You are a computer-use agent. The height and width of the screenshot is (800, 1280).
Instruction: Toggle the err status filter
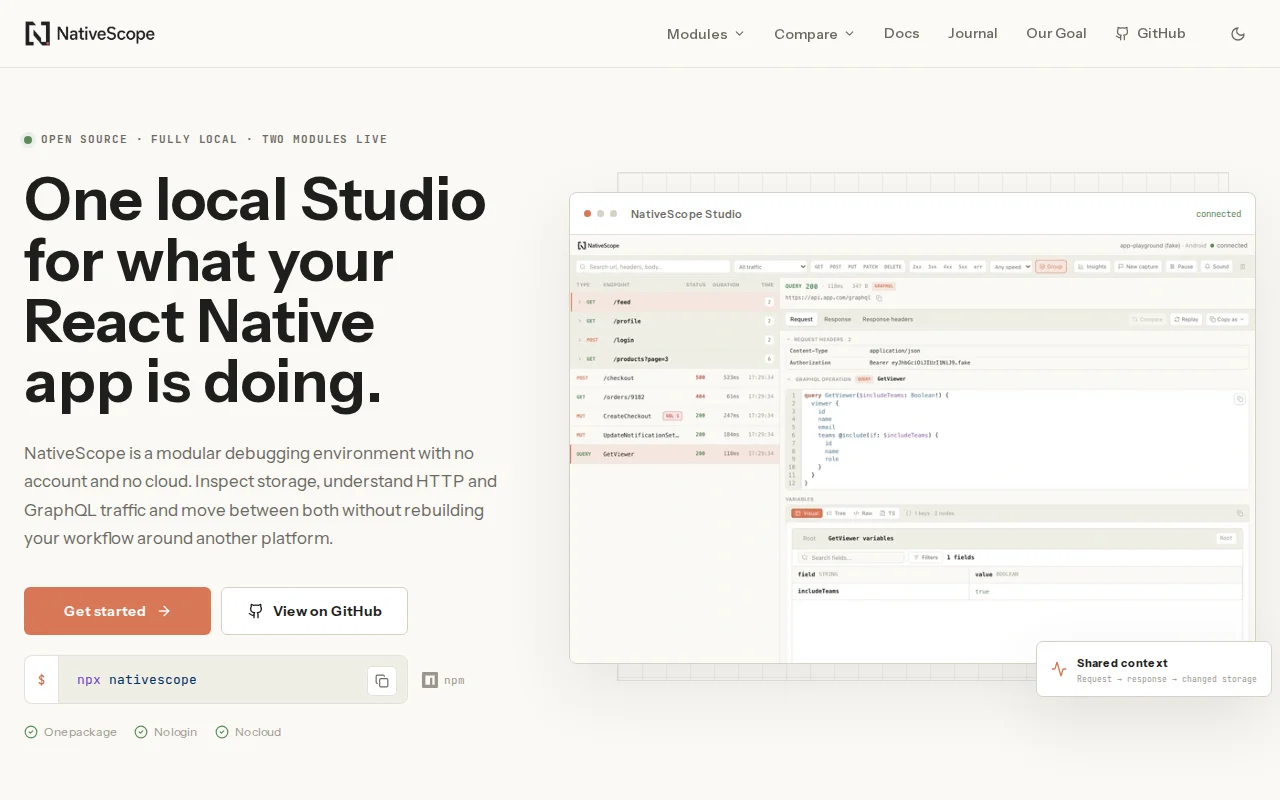click(978, 267)
